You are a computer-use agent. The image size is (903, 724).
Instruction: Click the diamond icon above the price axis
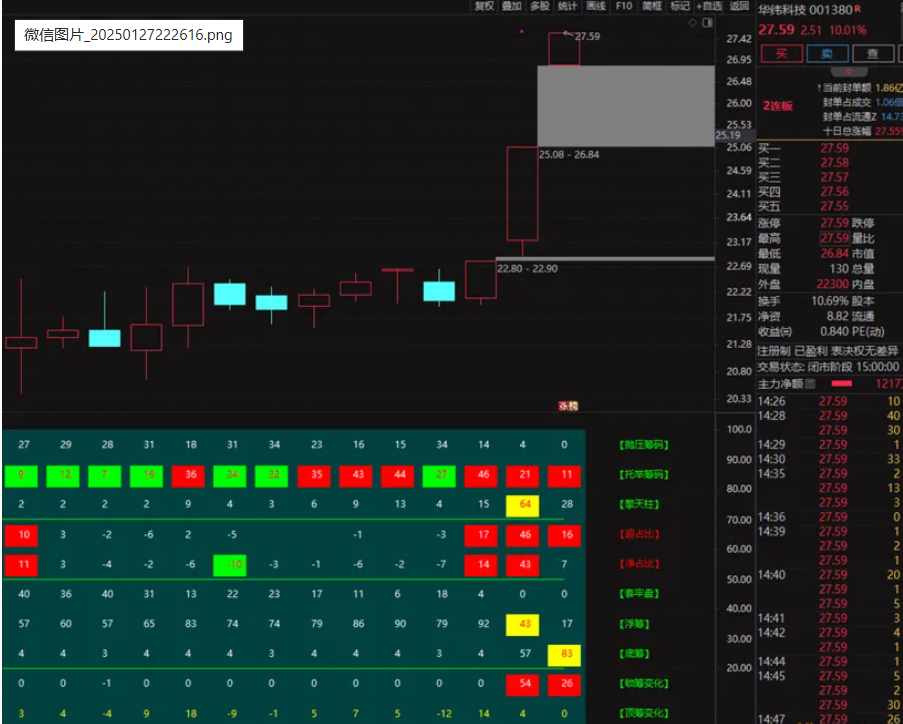pyautogui.click(x=692, y=21)
